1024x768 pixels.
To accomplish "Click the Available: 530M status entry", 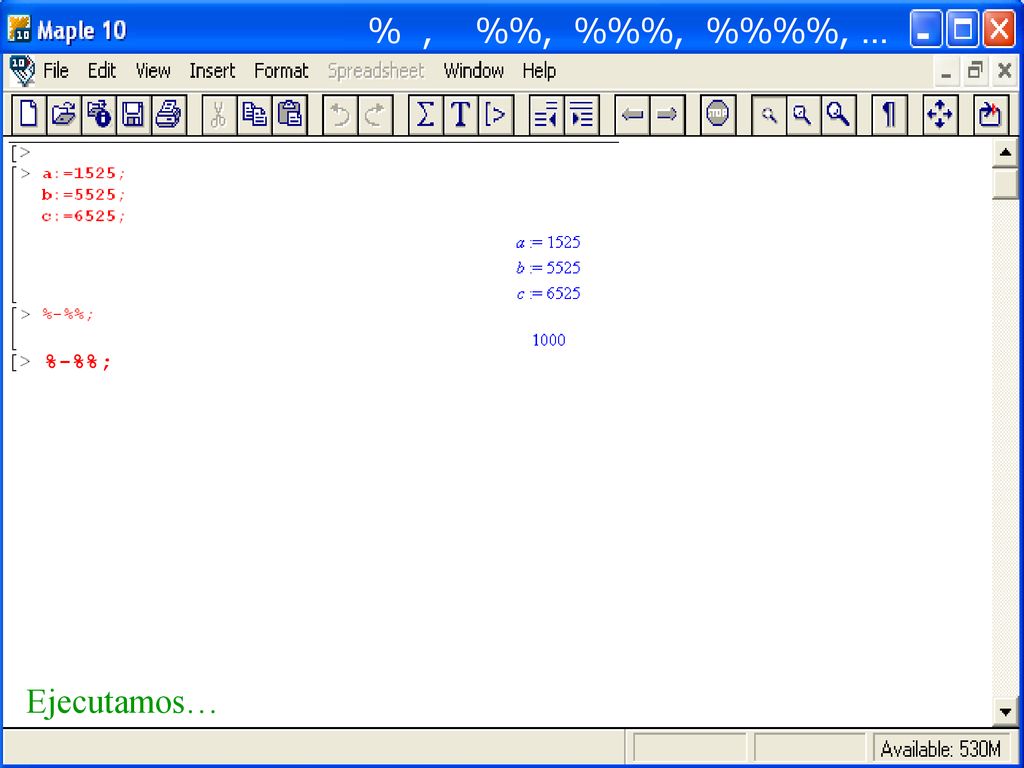I will [x=940, y=748].
